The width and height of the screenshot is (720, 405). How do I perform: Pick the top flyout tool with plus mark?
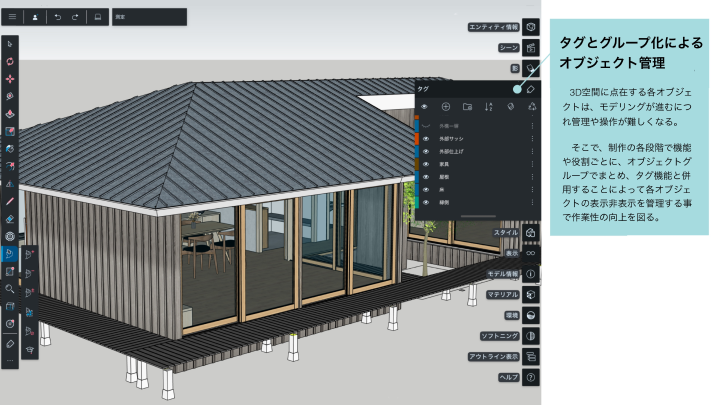click(30, 254)
